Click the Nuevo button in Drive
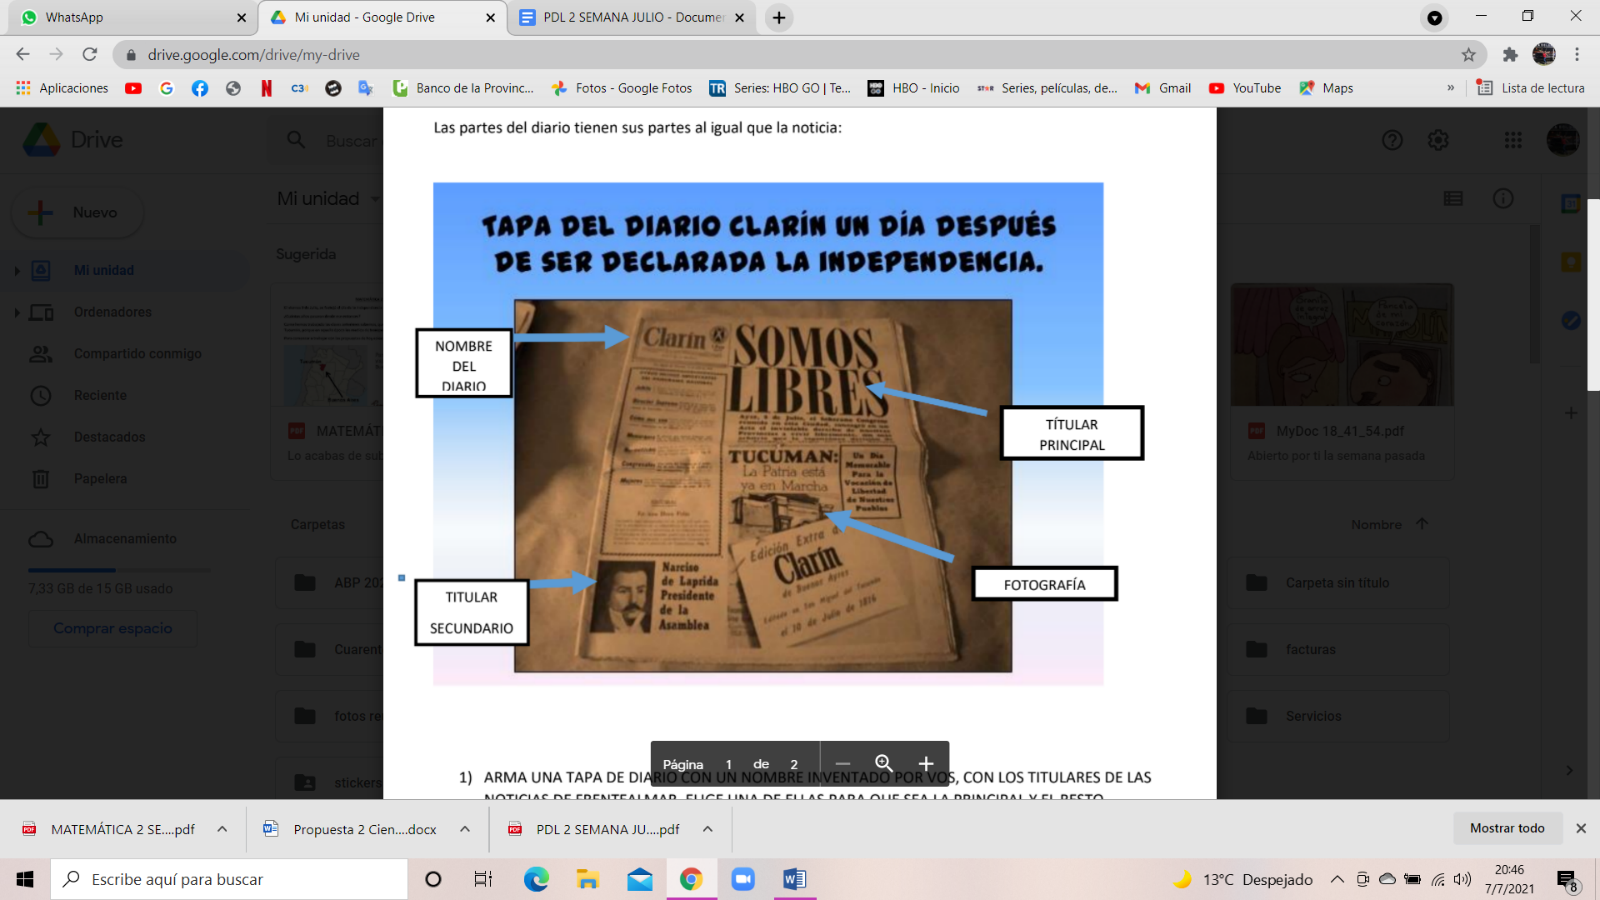 point(78,212)
